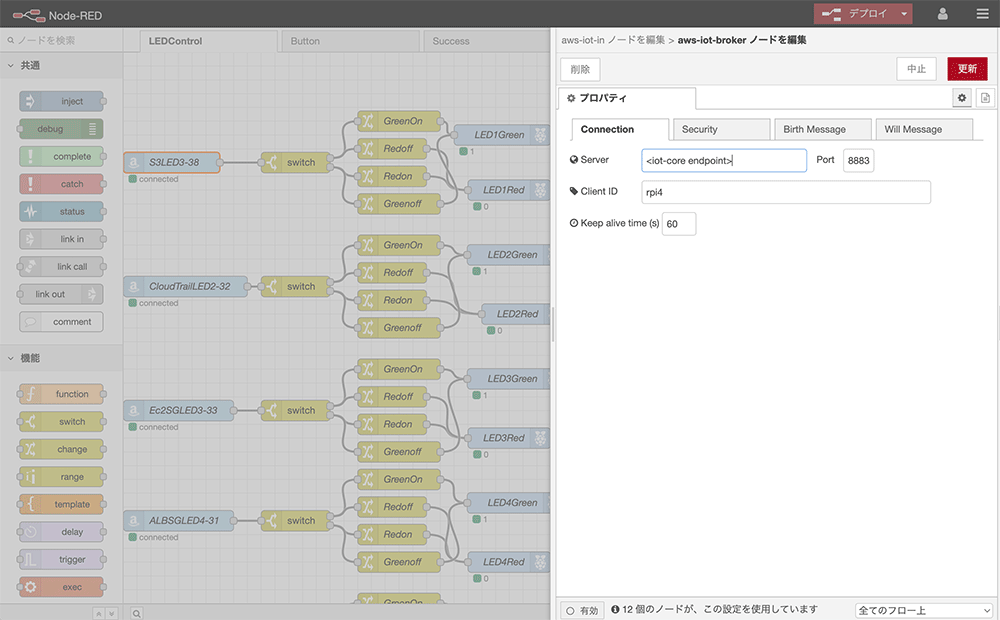
Task: Click the Server endpoint input field
Action: point(724,160)
